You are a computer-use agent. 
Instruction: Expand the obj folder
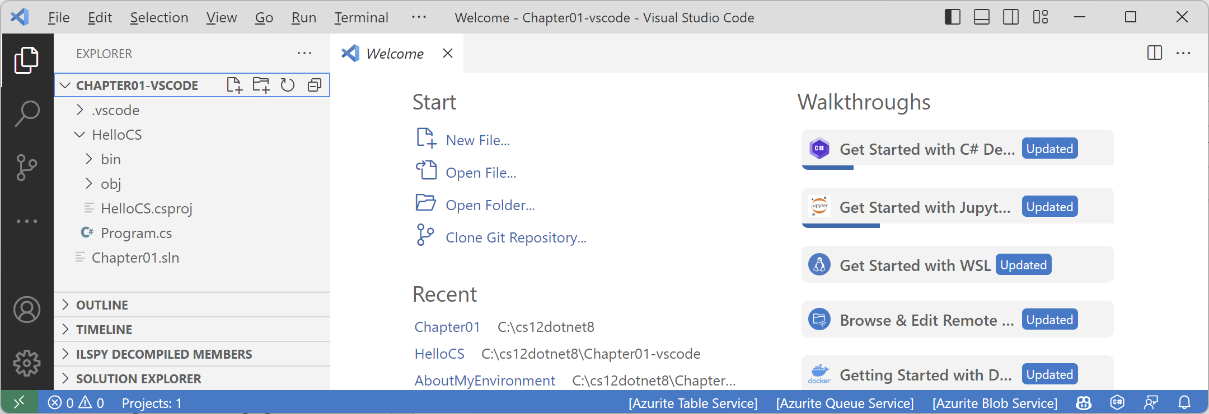89,183
